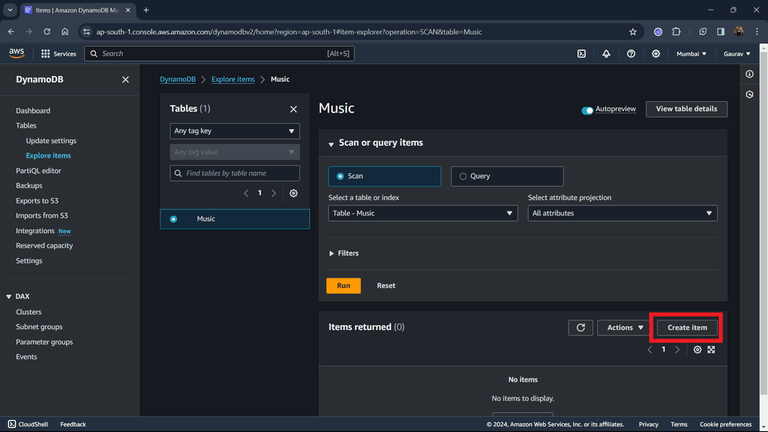Open Cookie preferences in footer
The height and width of the screenshot is (432, 768).
725,424
